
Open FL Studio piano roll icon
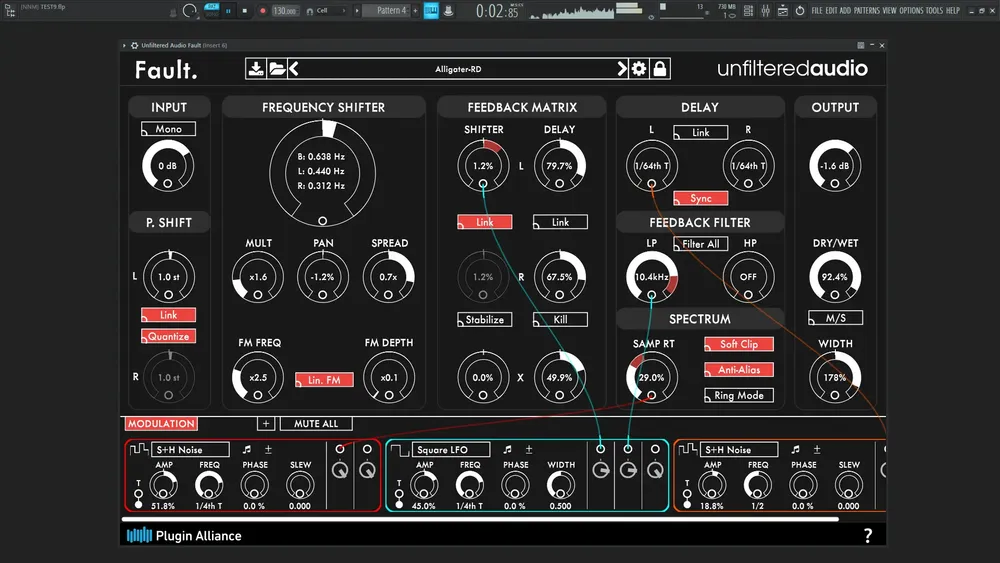click(x=431, y=11)
